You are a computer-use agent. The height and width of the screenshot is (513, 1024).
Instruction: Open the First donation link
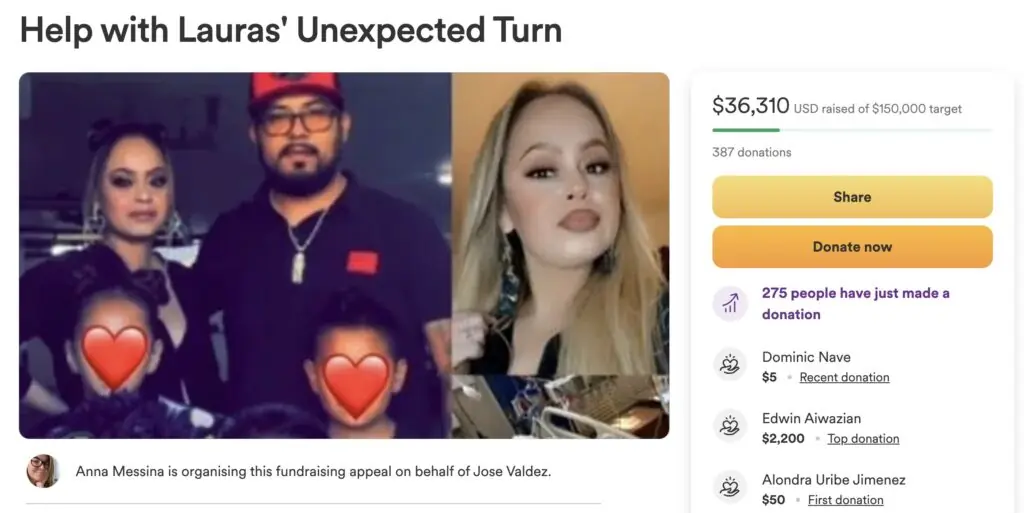pyautogui.click(x=845, y=500)
